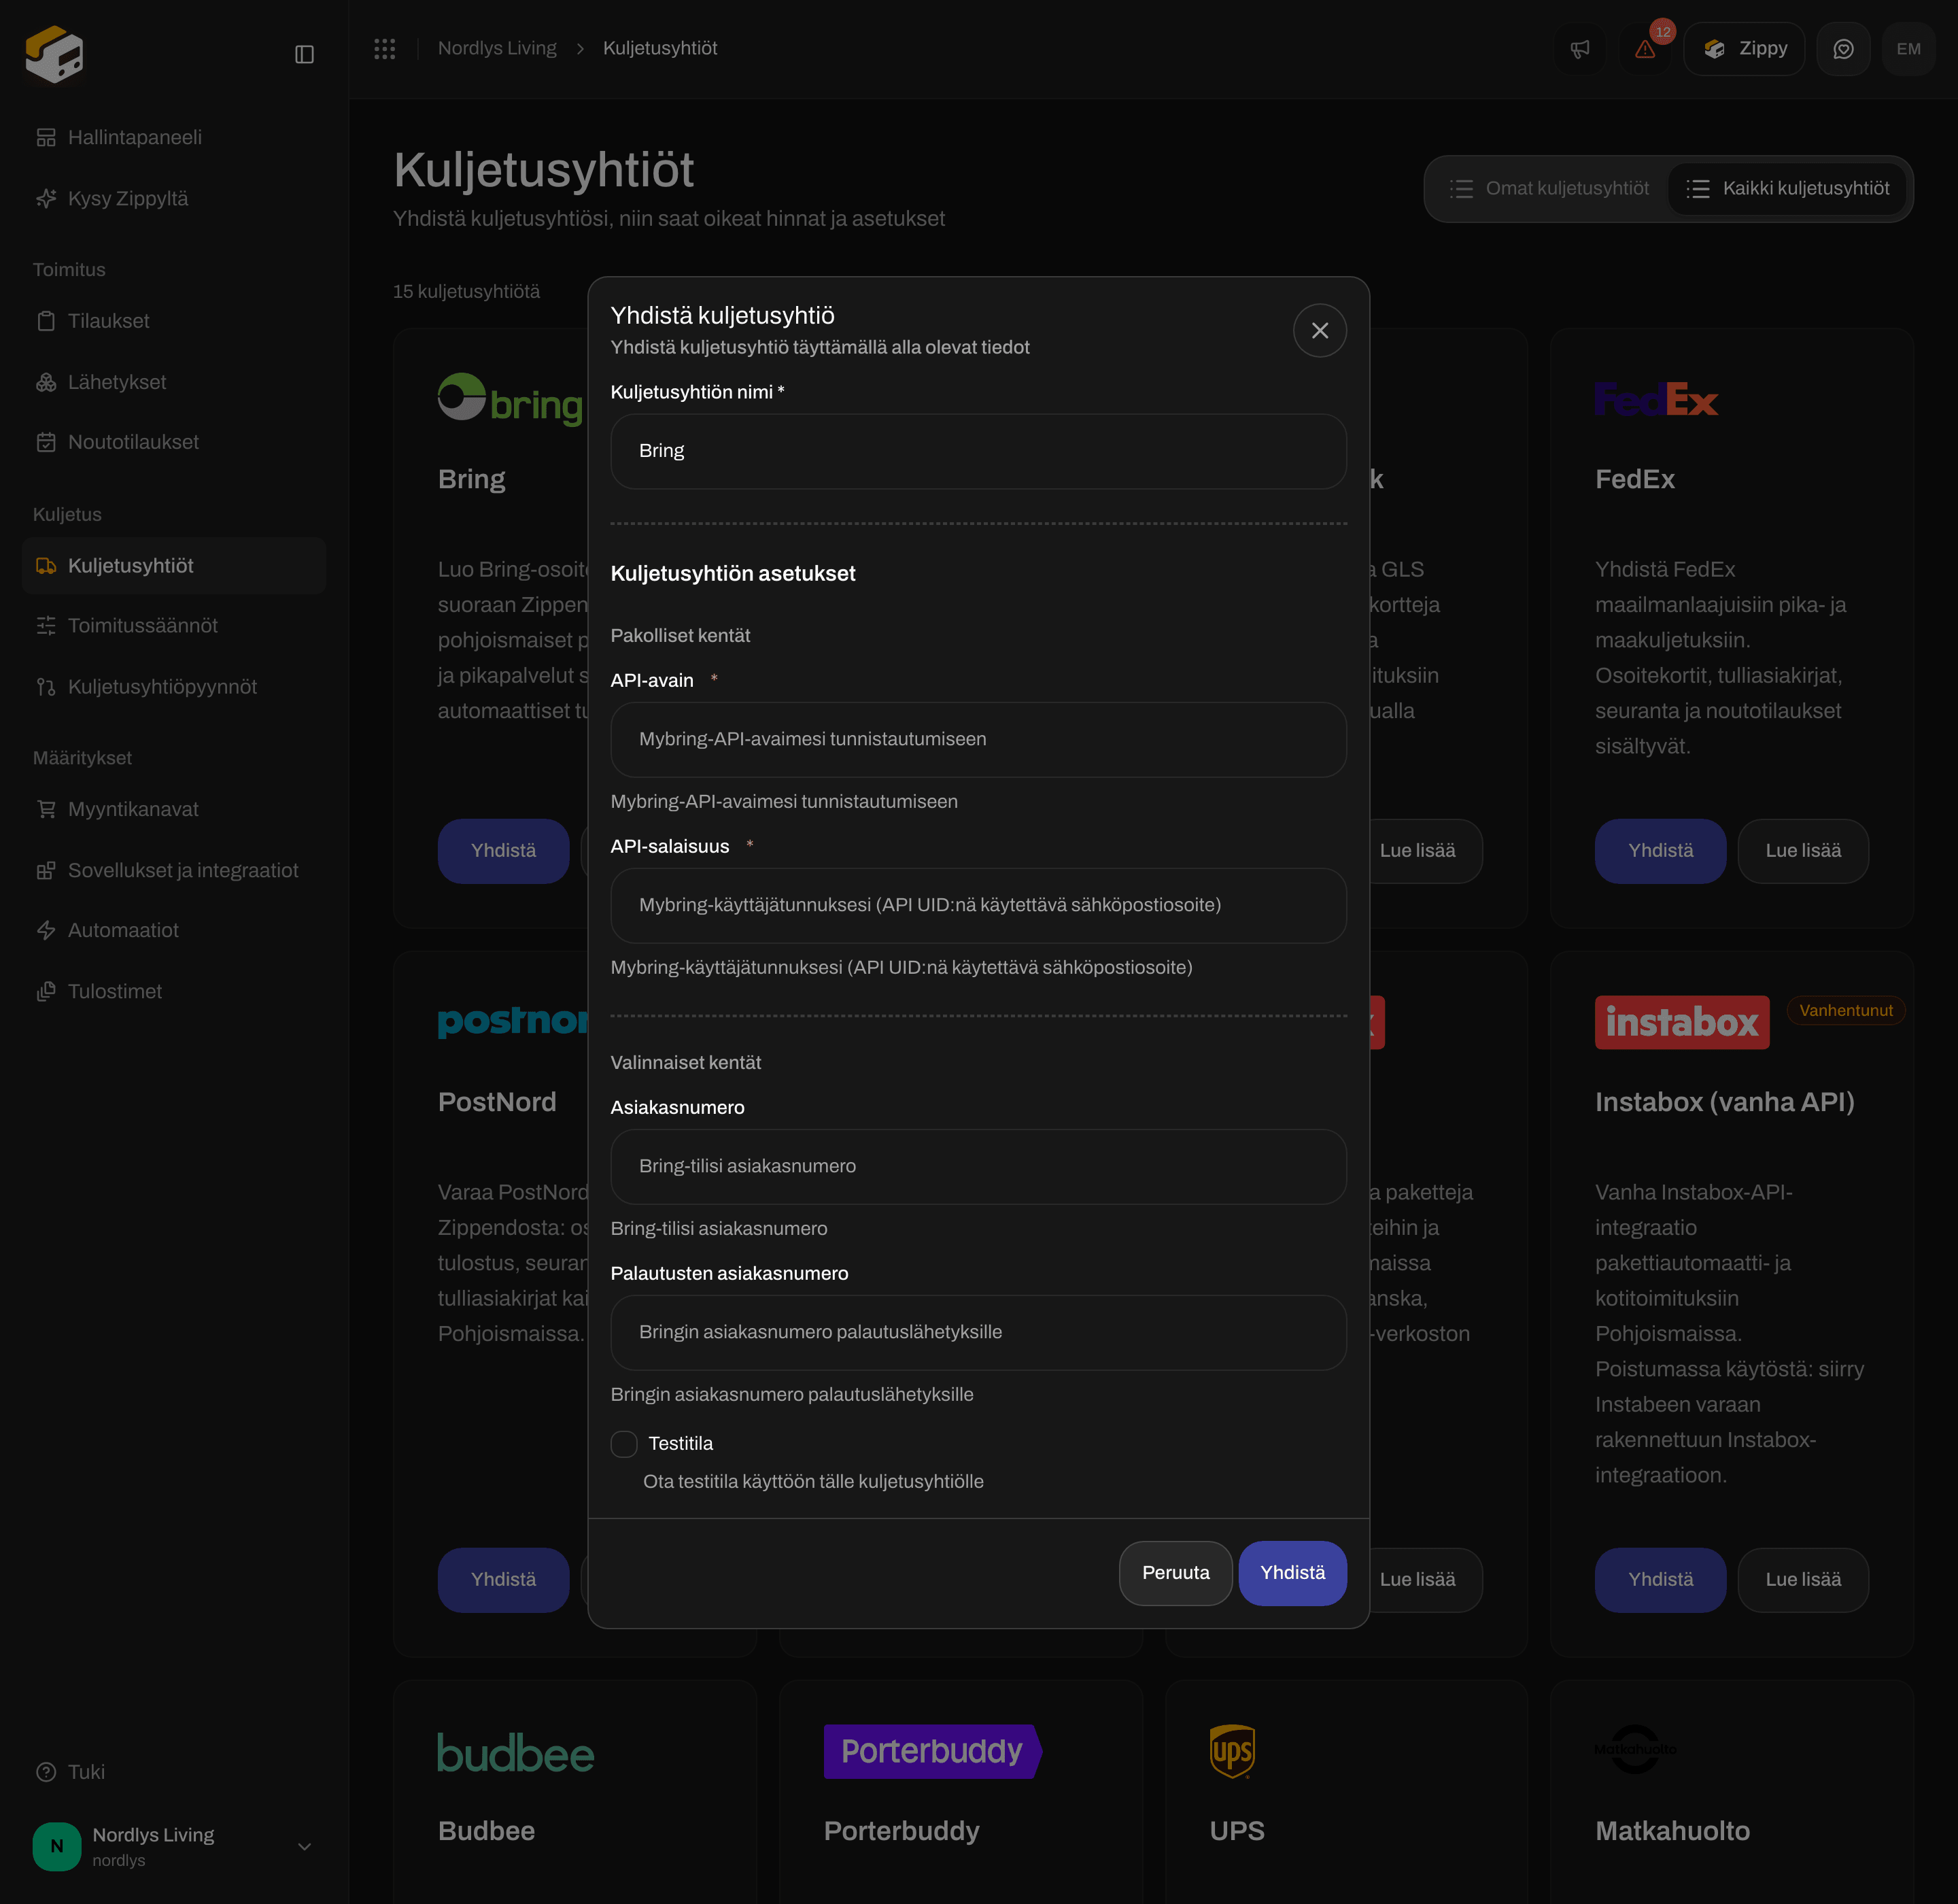
Task: Click the API-avain input field
Action: 978,739
